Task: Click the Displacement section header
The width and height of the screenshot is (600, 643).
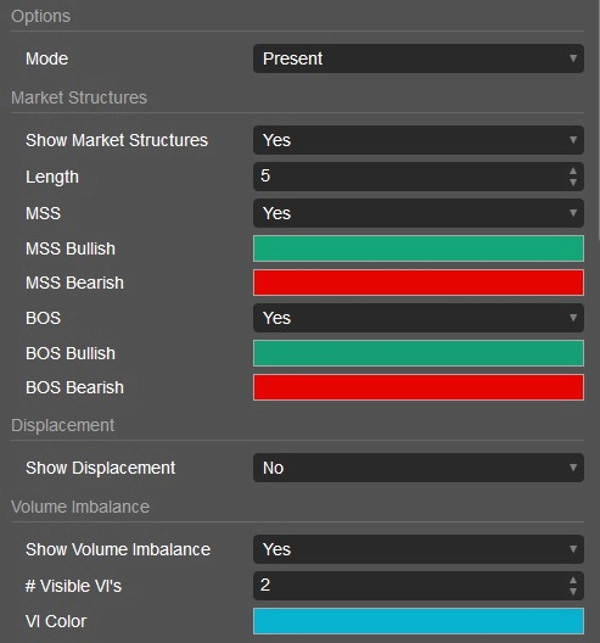Action: tap(63, 425)
